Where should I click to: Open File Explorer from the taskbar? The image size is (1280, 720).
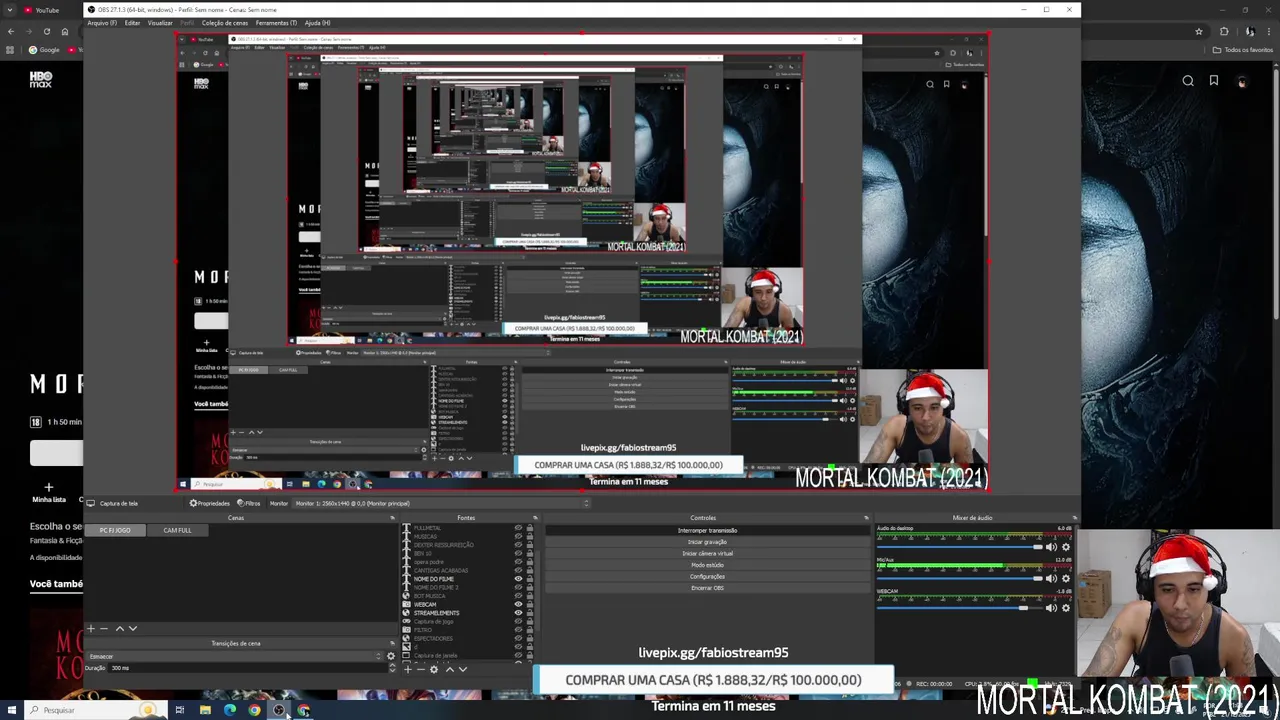coord(205,710)
